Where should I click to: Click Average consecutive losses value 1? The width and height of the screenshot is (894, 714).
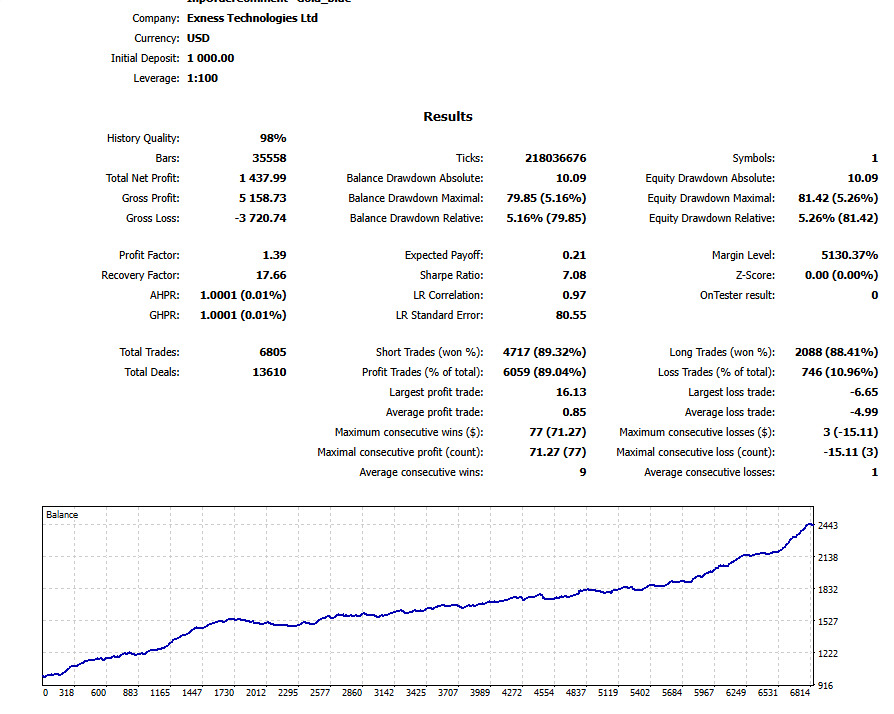pos(875,472)
